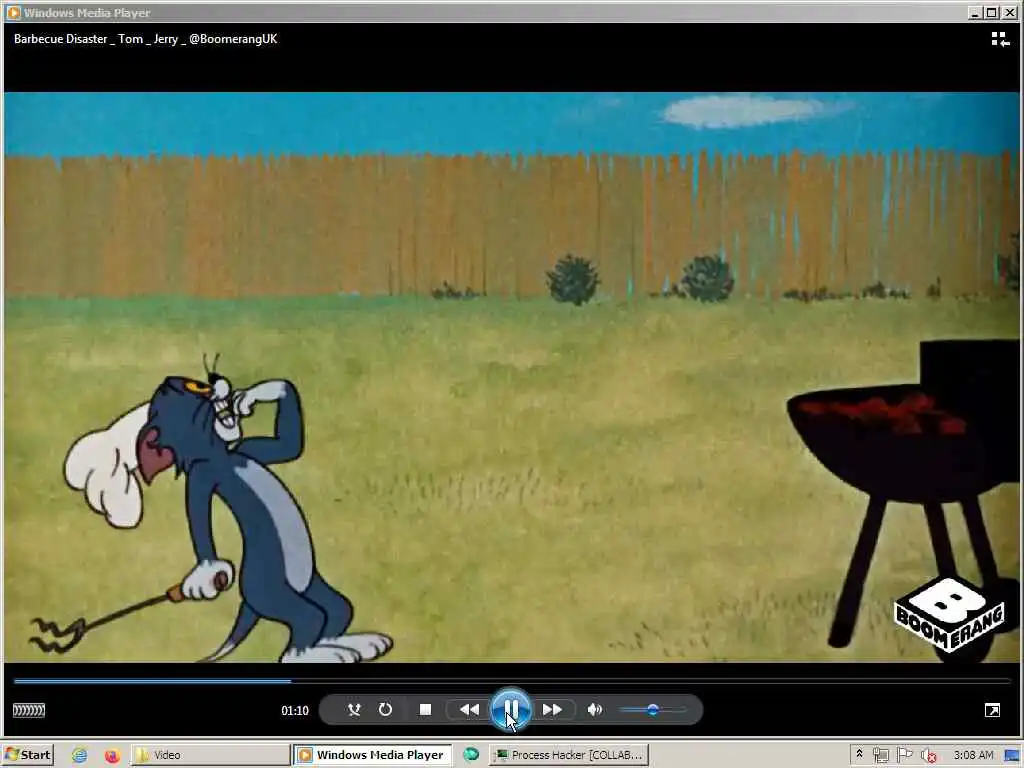This screenshot has height=768, width=1024.
Task: Click the system clock 3:08 AM
Action: tap(973, 756)
